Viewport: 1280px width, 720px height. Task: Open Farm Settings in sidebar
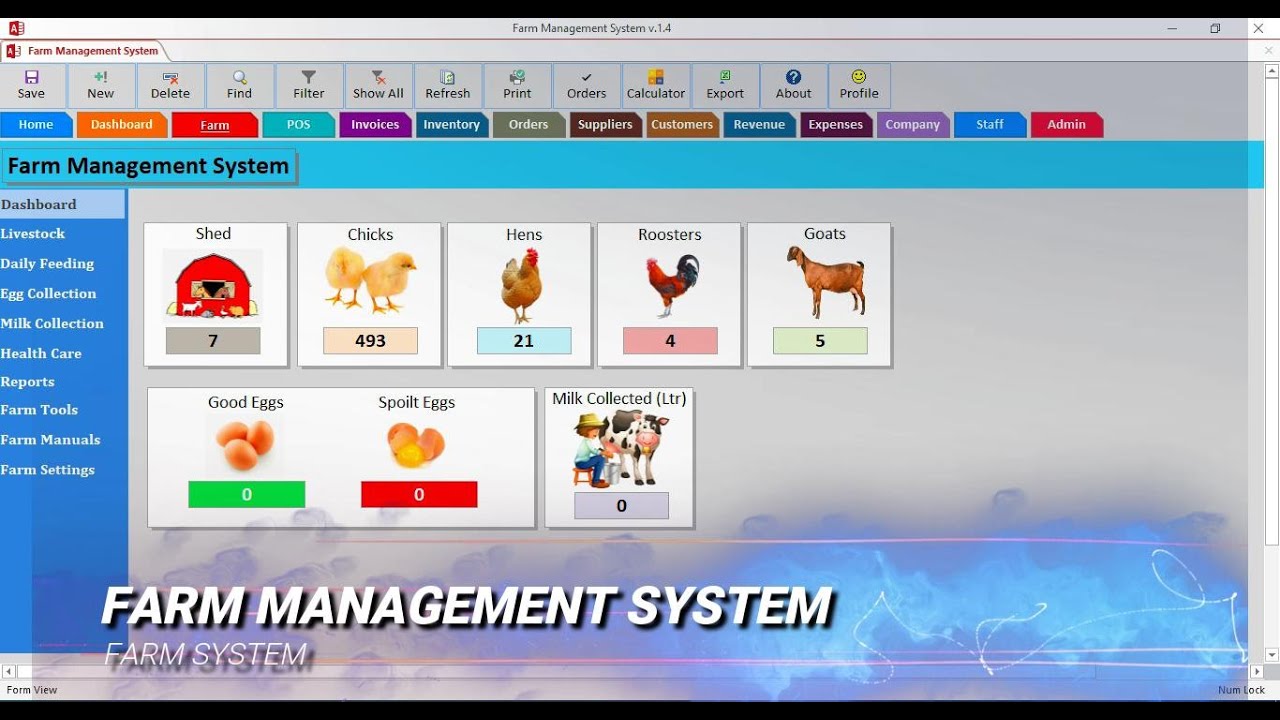(48, 470)
